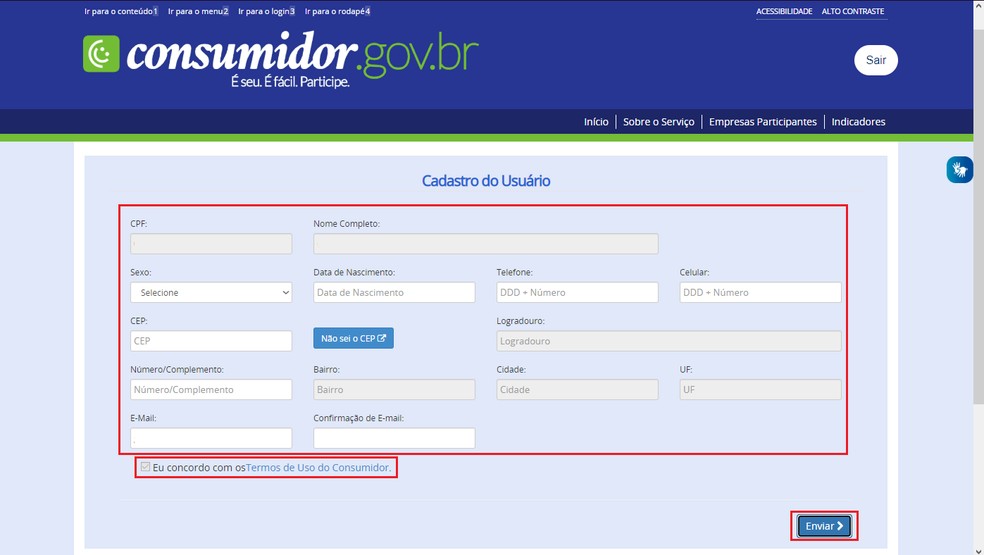
Task: Open the Sexo dropdown
Action: (x=211, y=293)
